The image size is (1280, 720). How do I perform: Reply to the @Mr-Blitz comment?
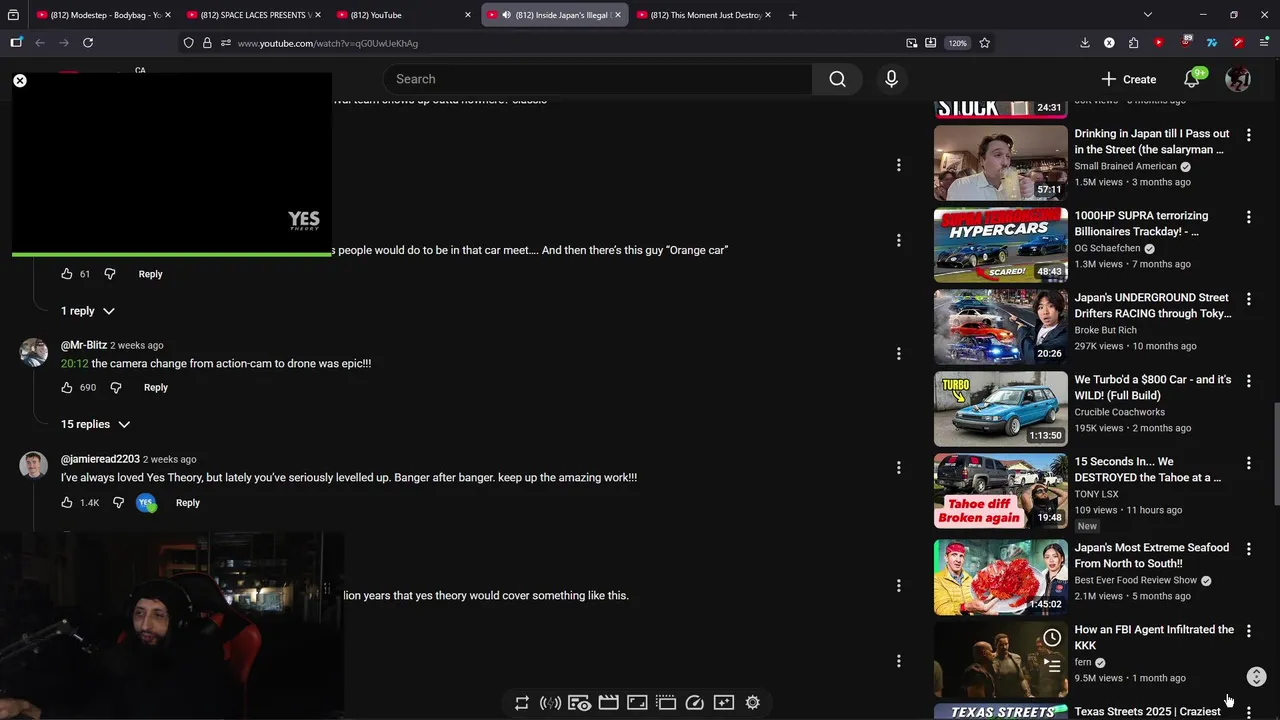click(156, 387)
